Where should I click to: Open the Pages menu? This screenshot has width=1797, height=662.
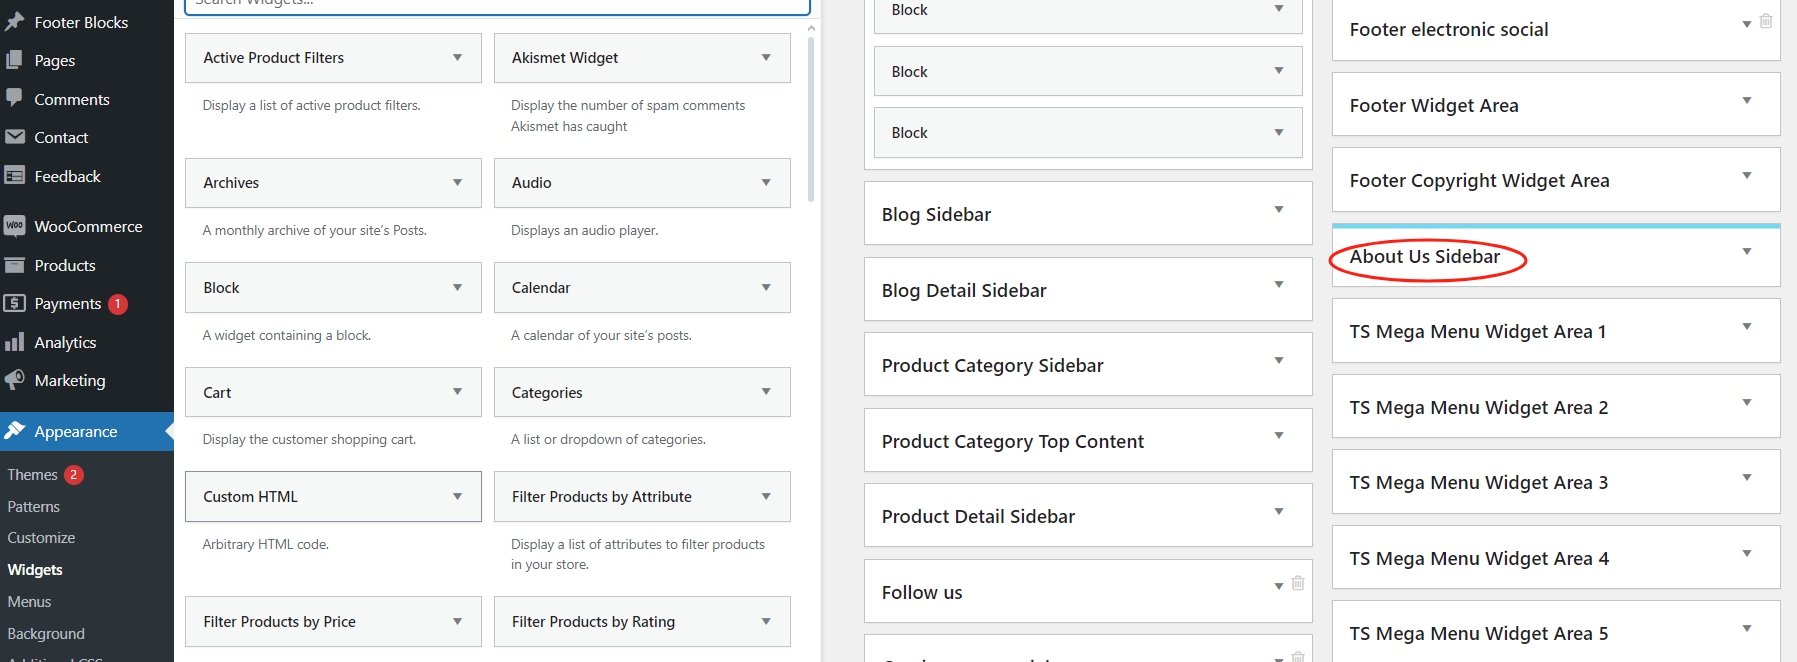pos(55,60)
